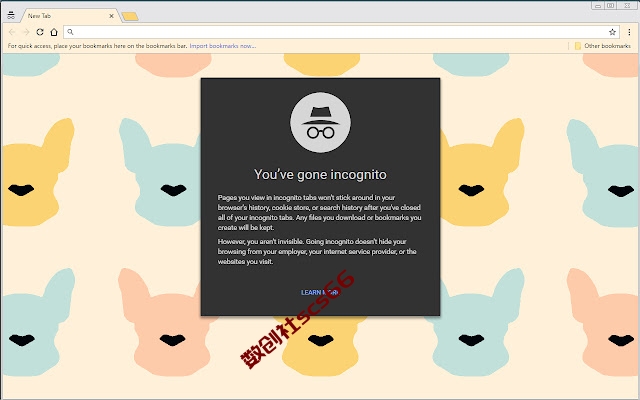The width and height of the screenshot is (640, 400).
Task: Click the LEARN MORE link
Action: click(320, 292)
